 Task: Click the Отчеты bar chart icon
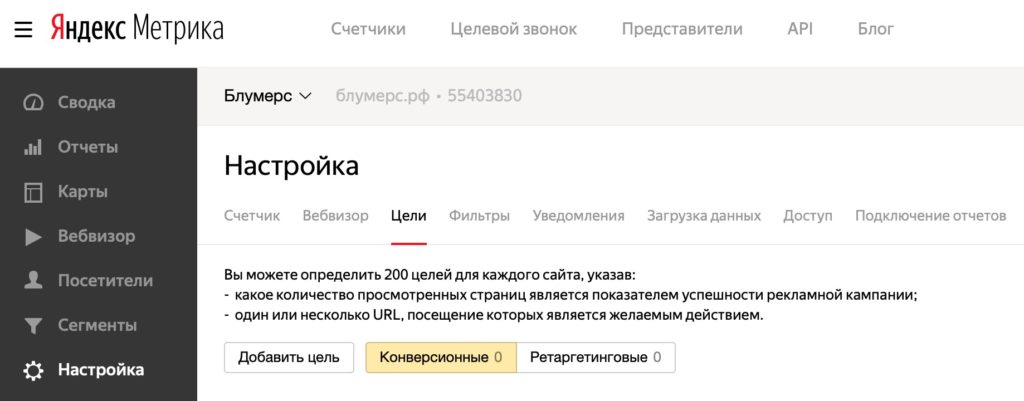34,147
